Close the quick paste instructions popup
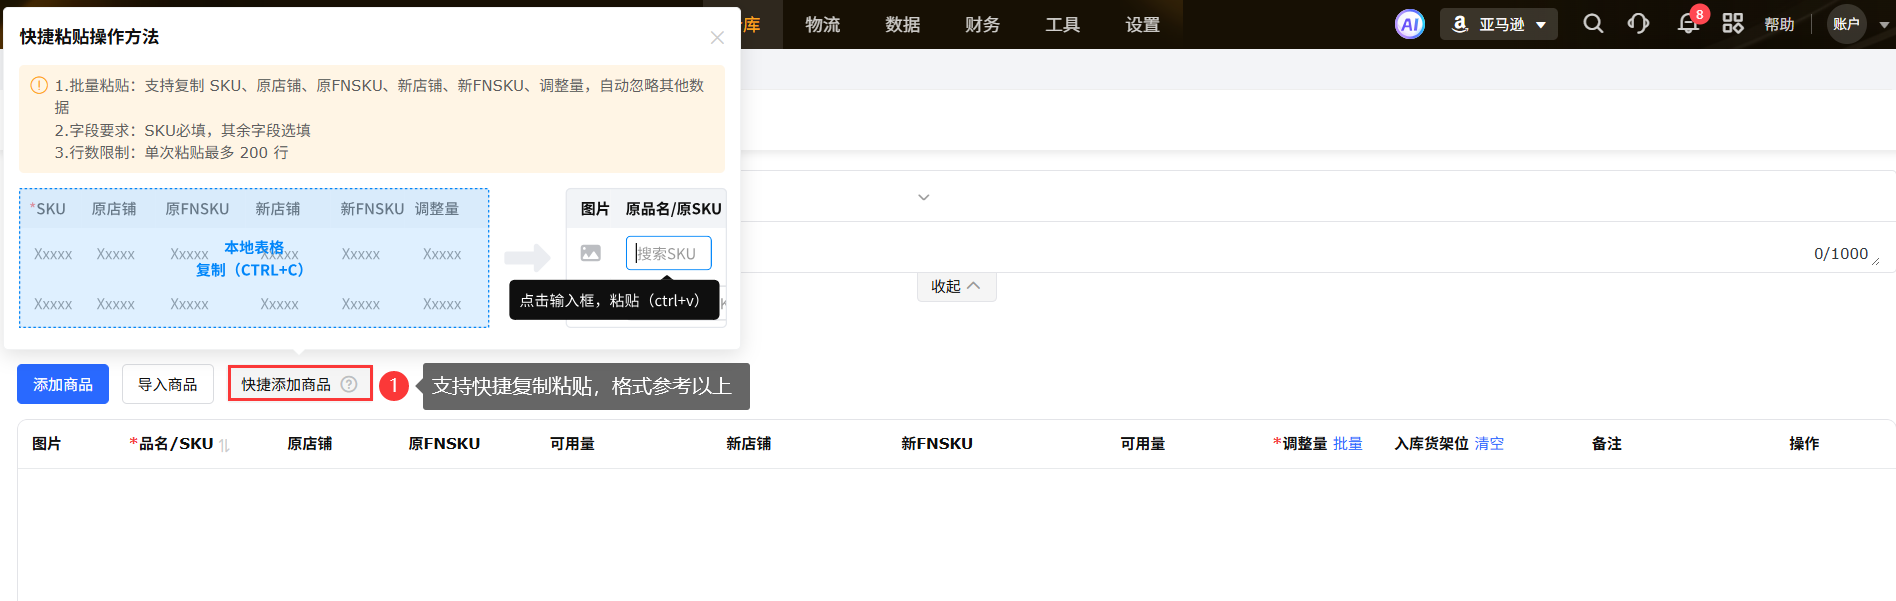Image resolution: width=1896 pixels, height=601 pixels. point(717,38)
